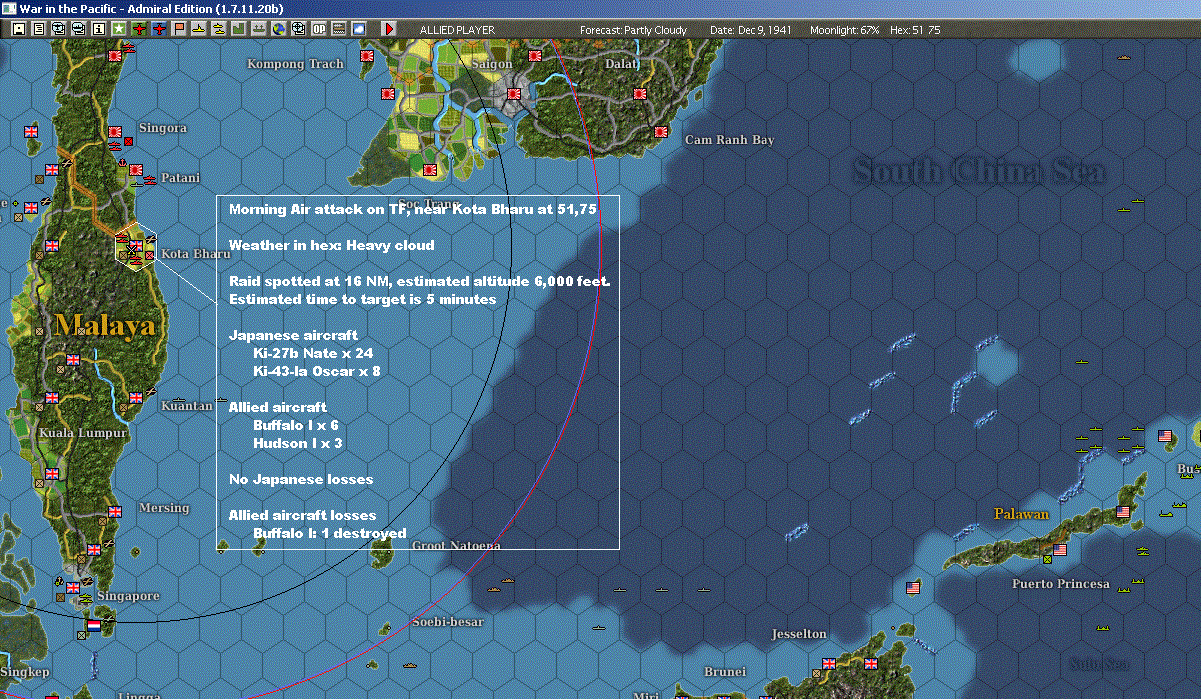The width and height of the screenshot is (1201, 699).
Task: Click the save game disk icon
Action: tap(18, 29)
